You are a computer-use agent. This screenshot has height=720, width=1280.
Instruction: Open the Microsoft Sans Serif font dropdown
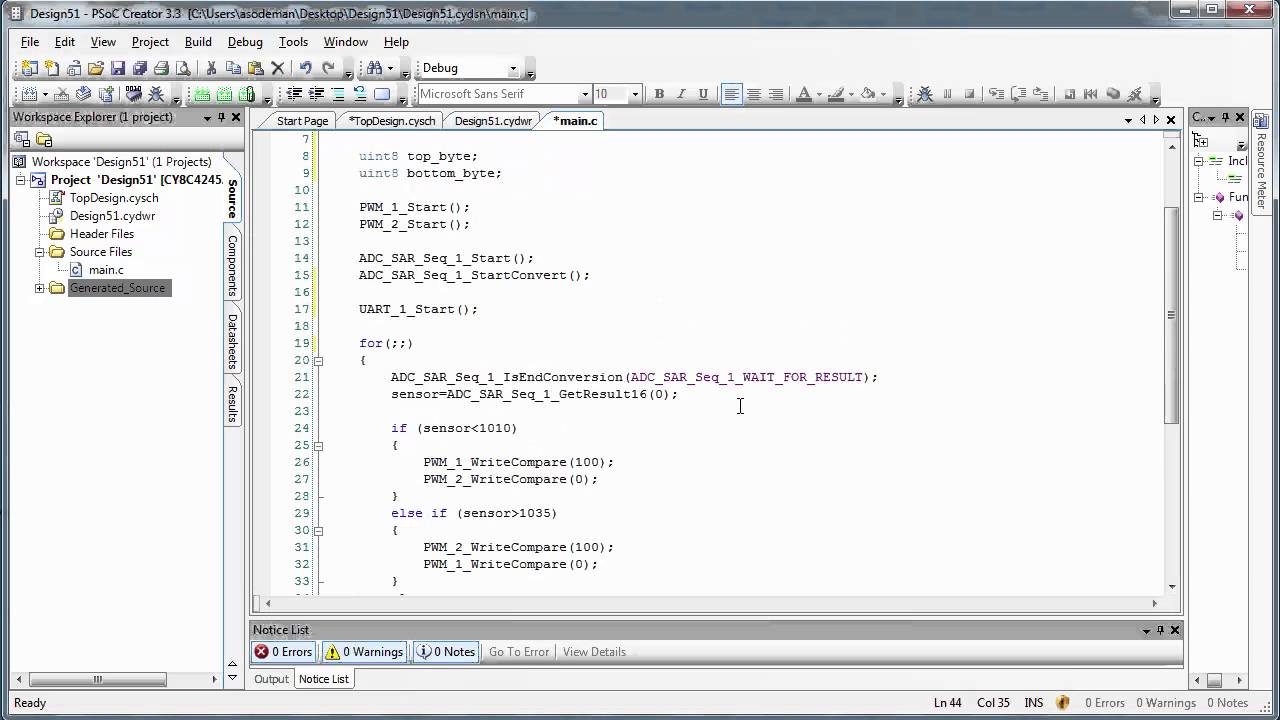coord(585,94)
